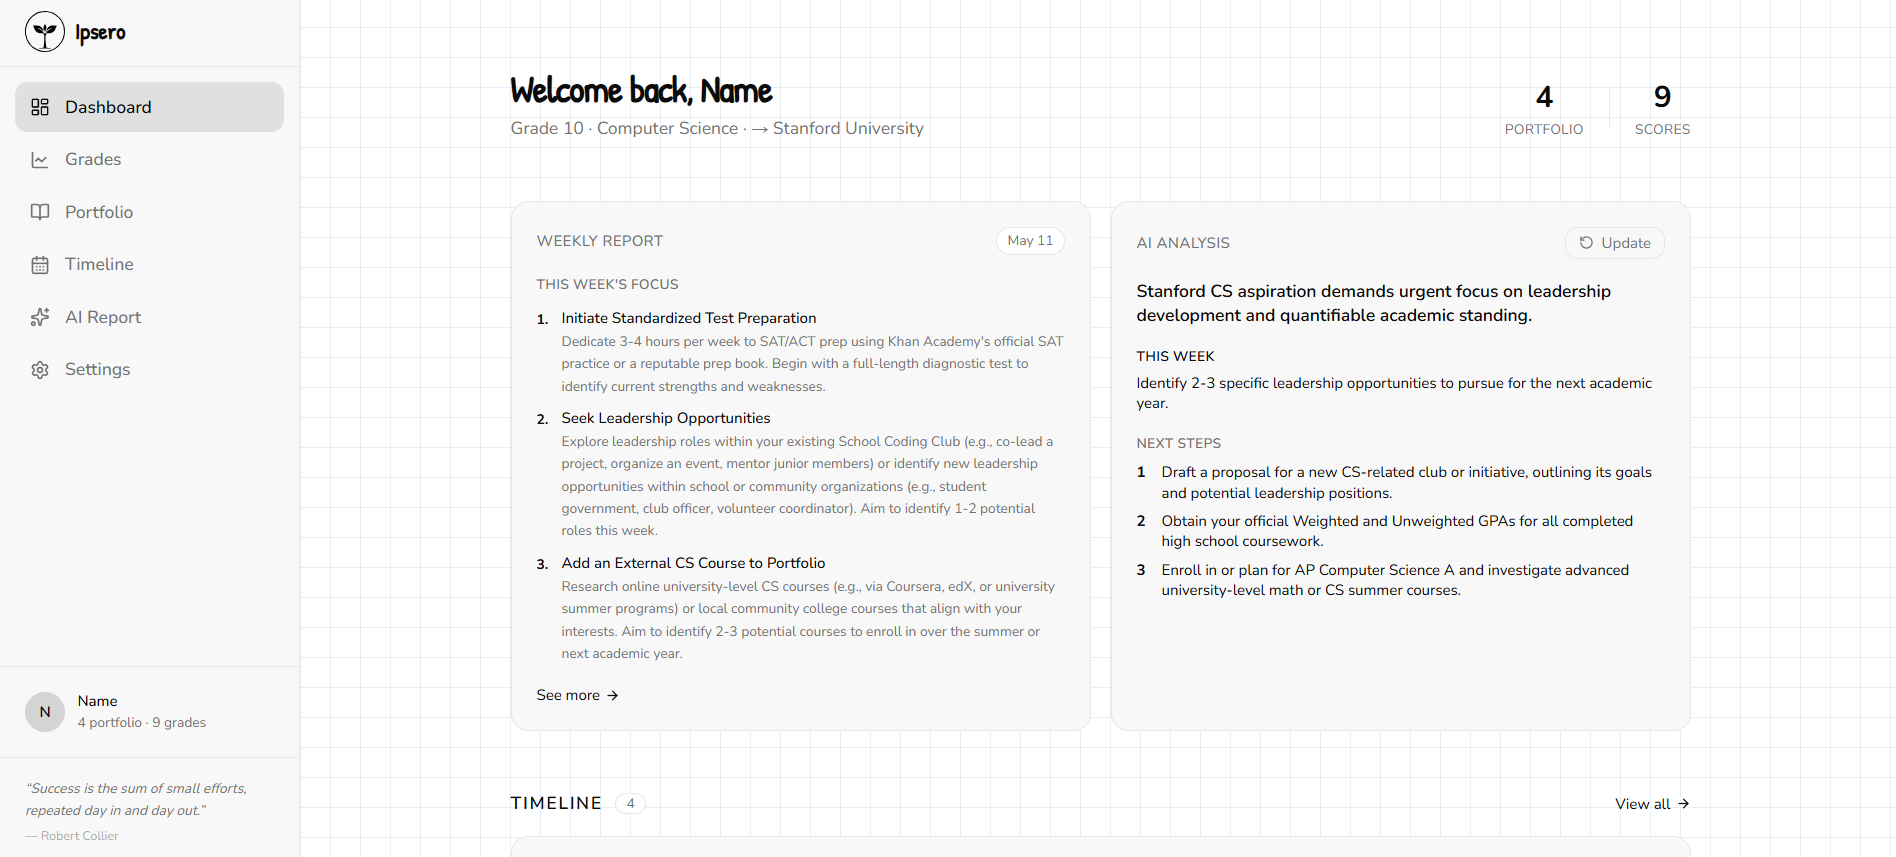
Task: Click the Timeline calendar icon in sidebar
Action: tap(40, 265)
